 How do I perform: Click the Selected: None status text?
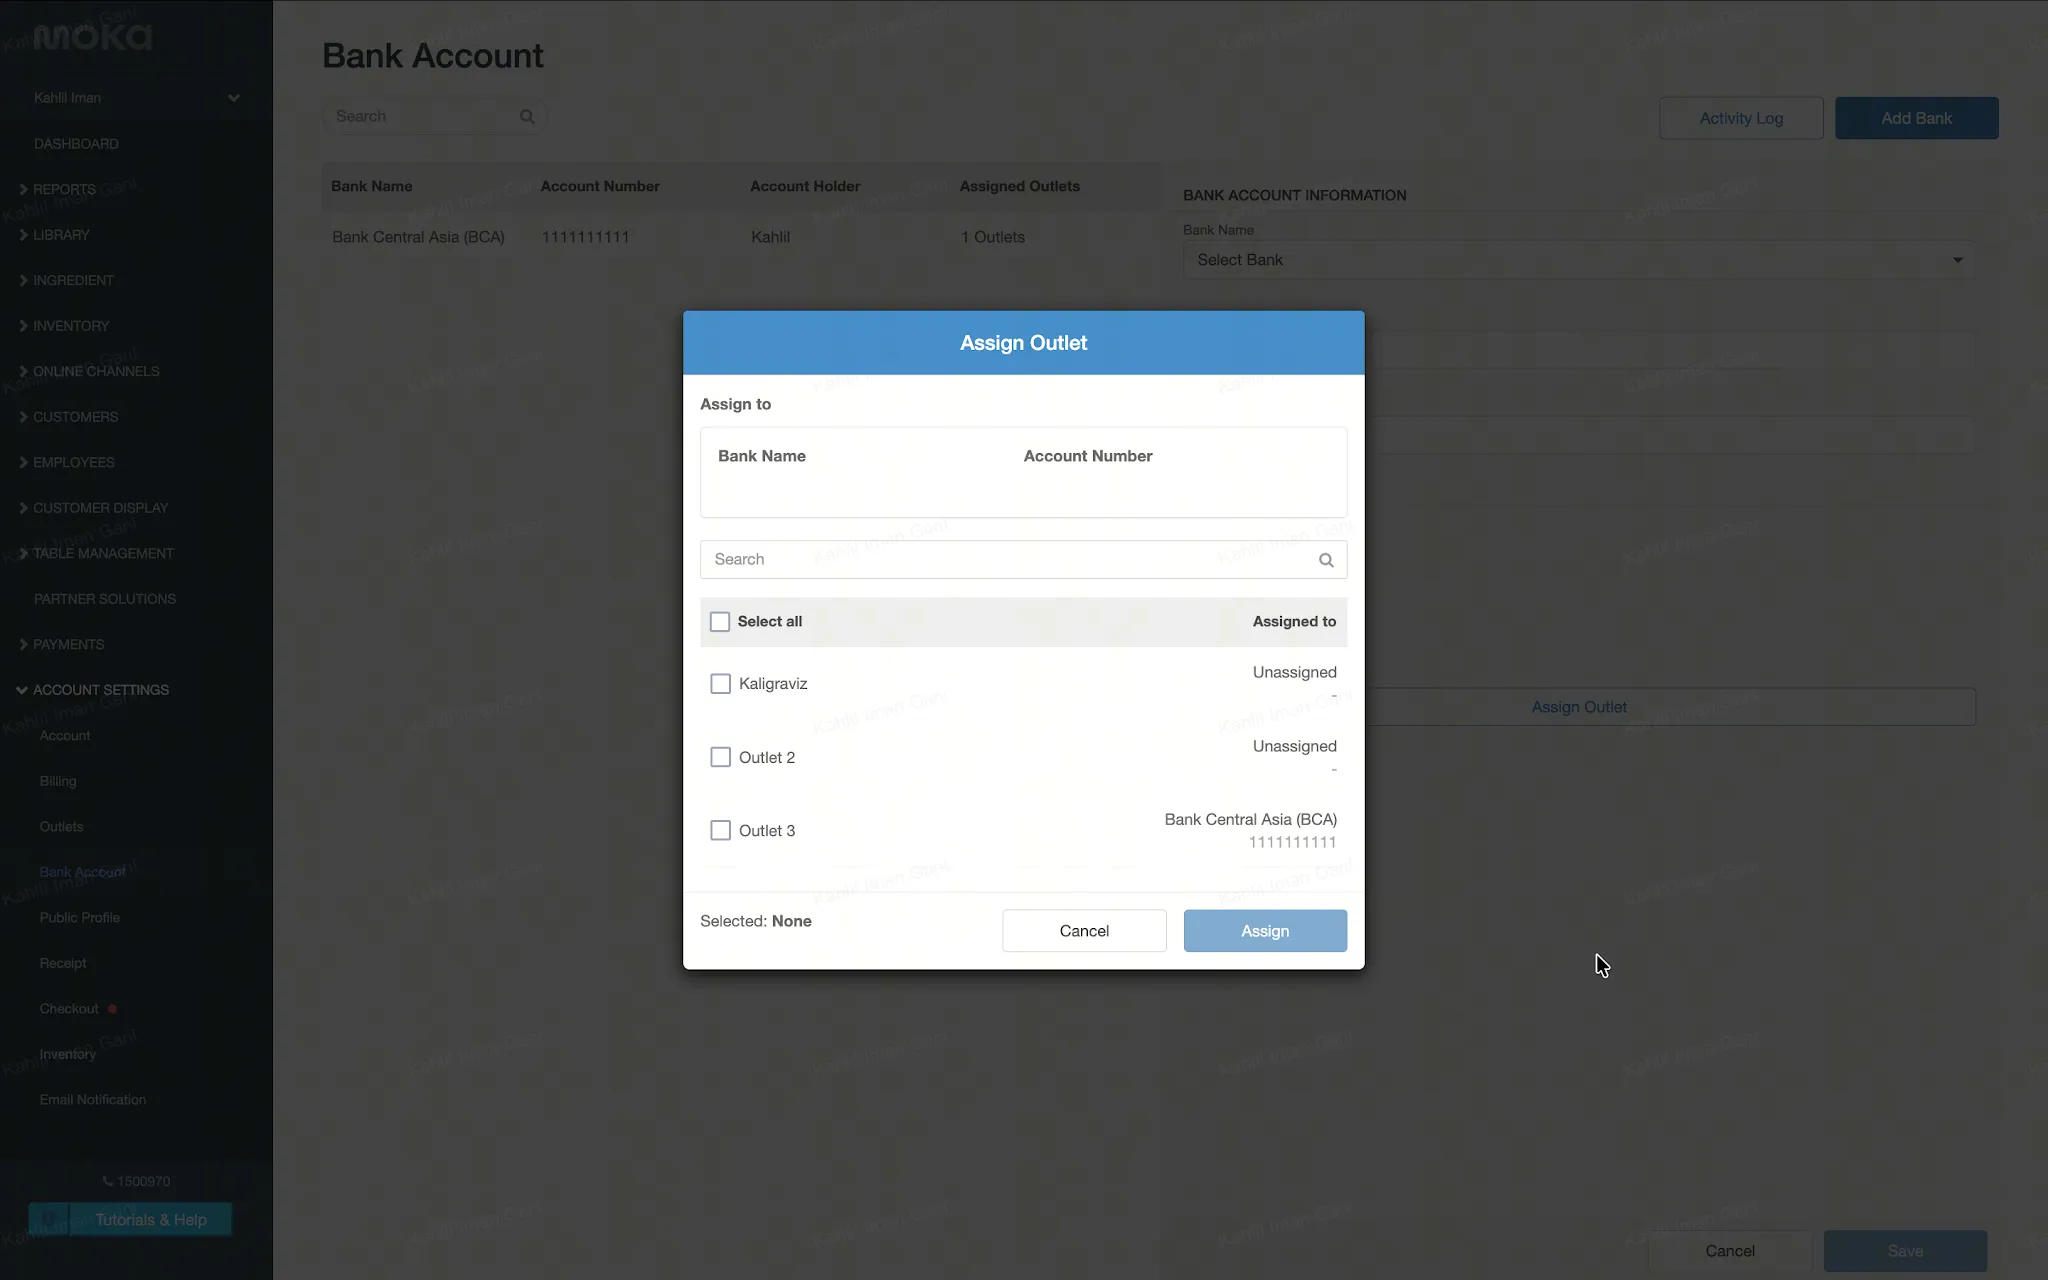click(x=756, y=921)
